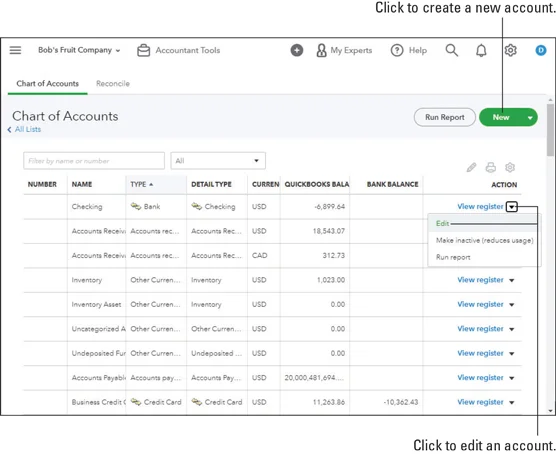The width and height of the screenshot is (556, 454).
Task: Open notifications bell icon
Action: [x=481, y=51]
